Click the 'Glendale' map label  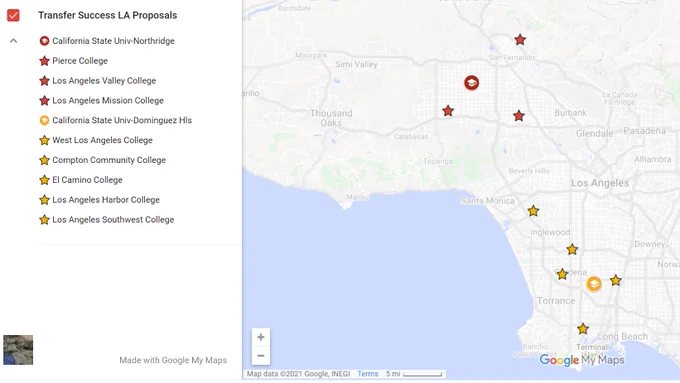click(x=594, y=134)
